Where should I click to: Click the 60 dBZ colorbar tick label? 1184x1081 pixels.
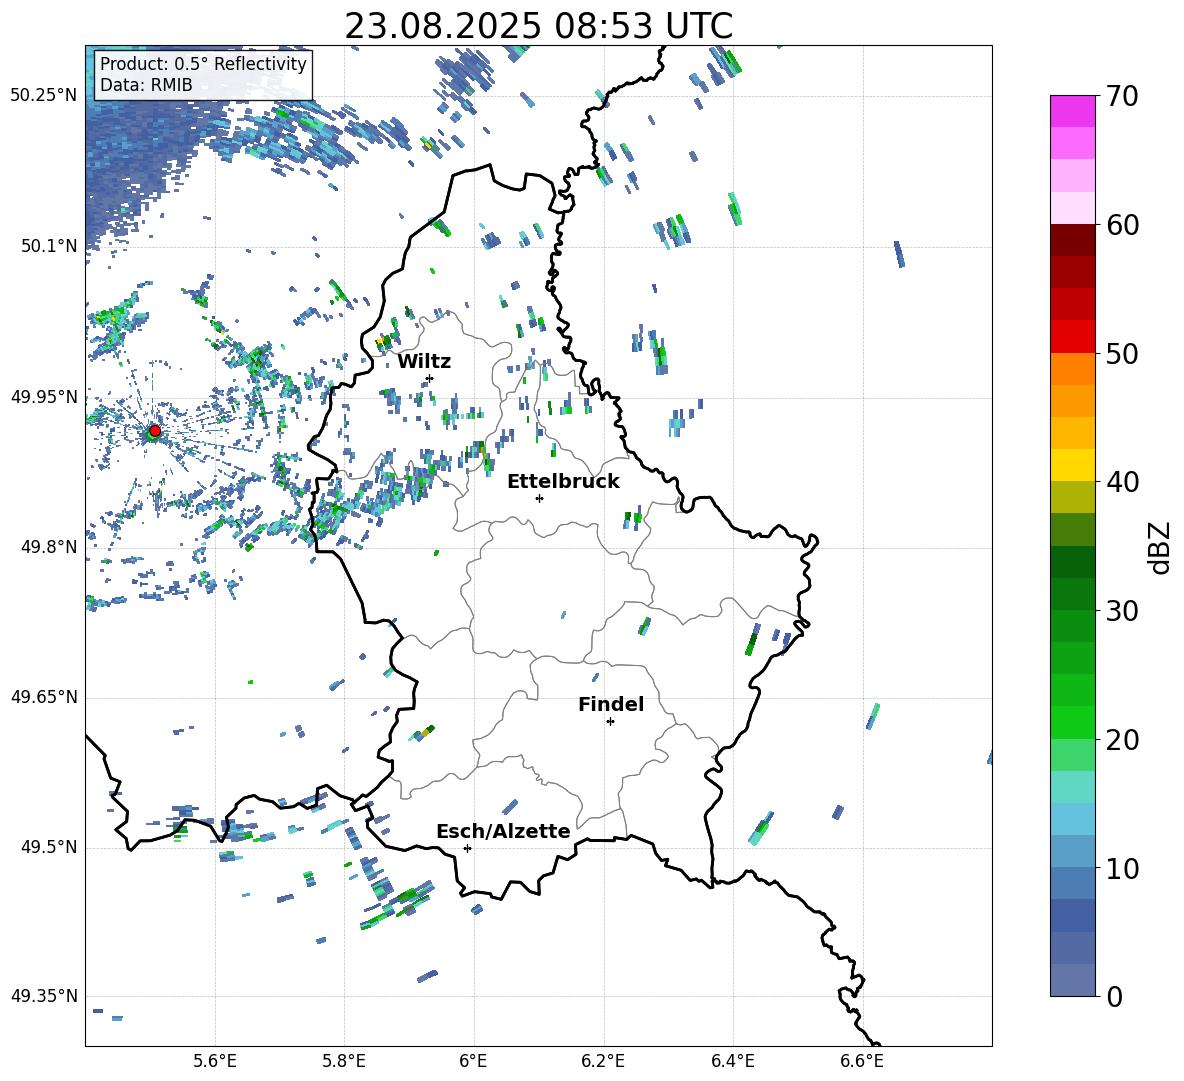coord(1123,225)
